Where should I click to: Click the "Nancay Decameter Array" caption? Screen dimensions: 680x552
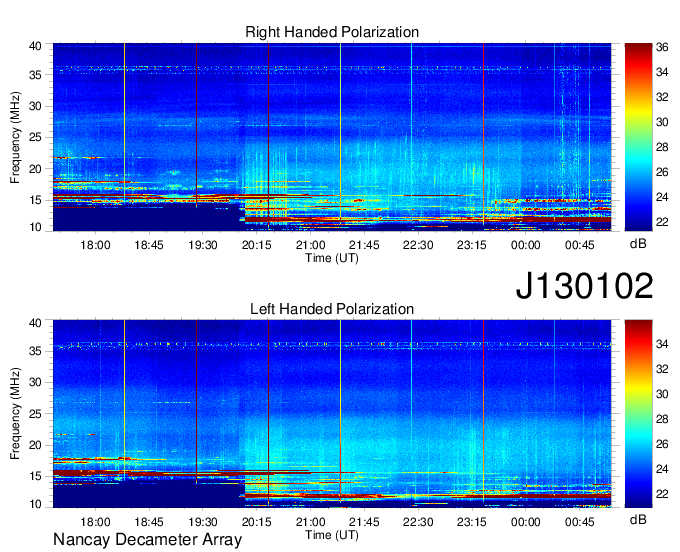coord(147,540)
